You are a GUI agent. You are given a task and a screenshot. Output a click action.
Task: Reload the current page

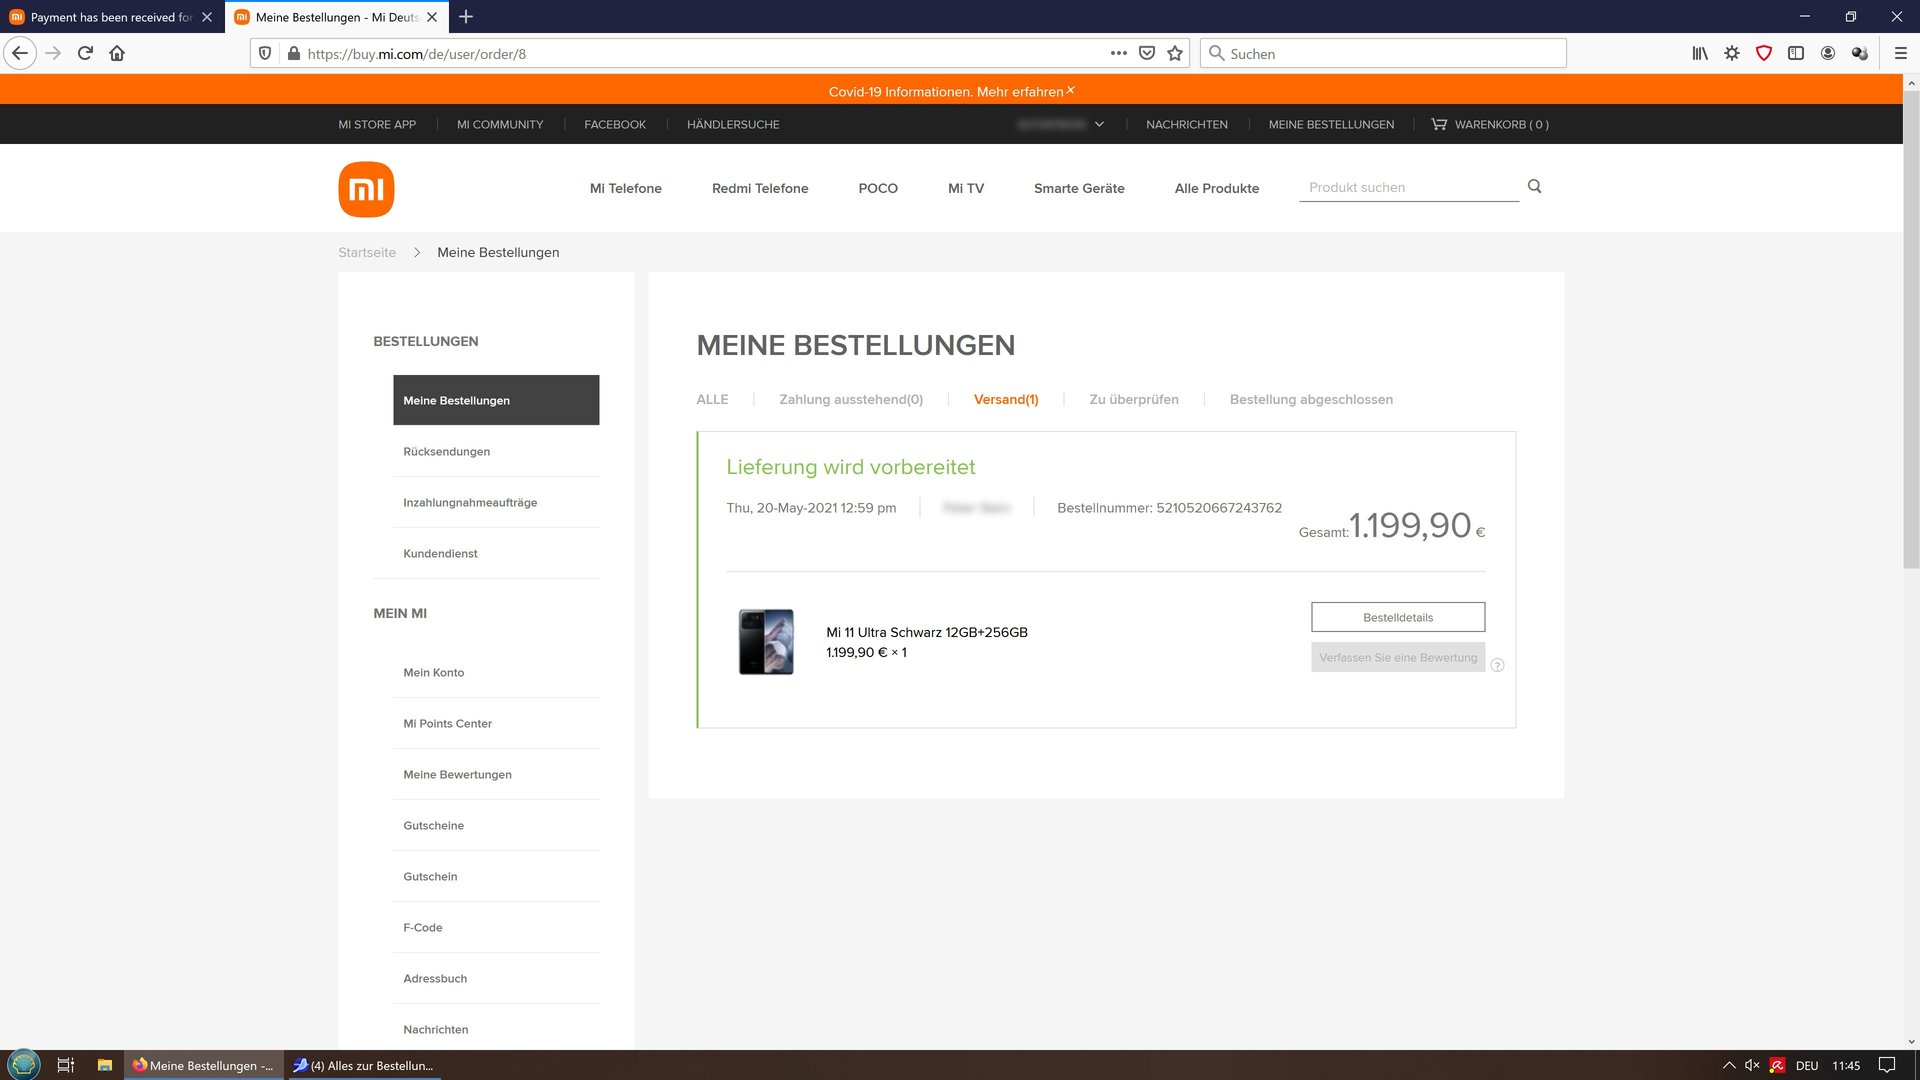[85, 53]
